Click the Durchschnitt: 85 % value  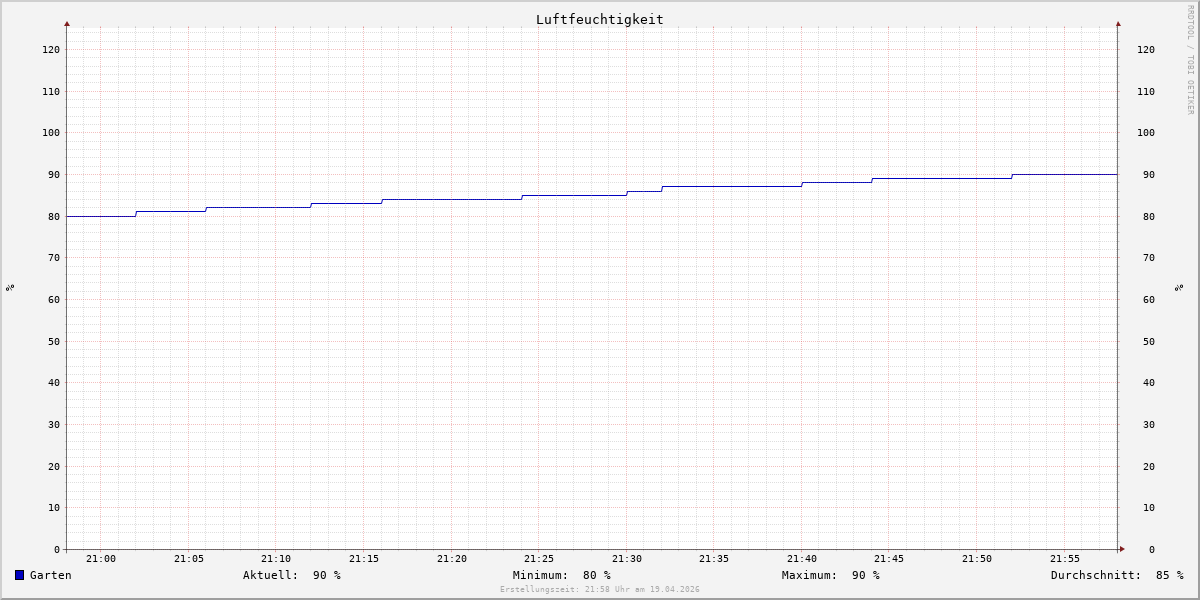pos(1117,575)
